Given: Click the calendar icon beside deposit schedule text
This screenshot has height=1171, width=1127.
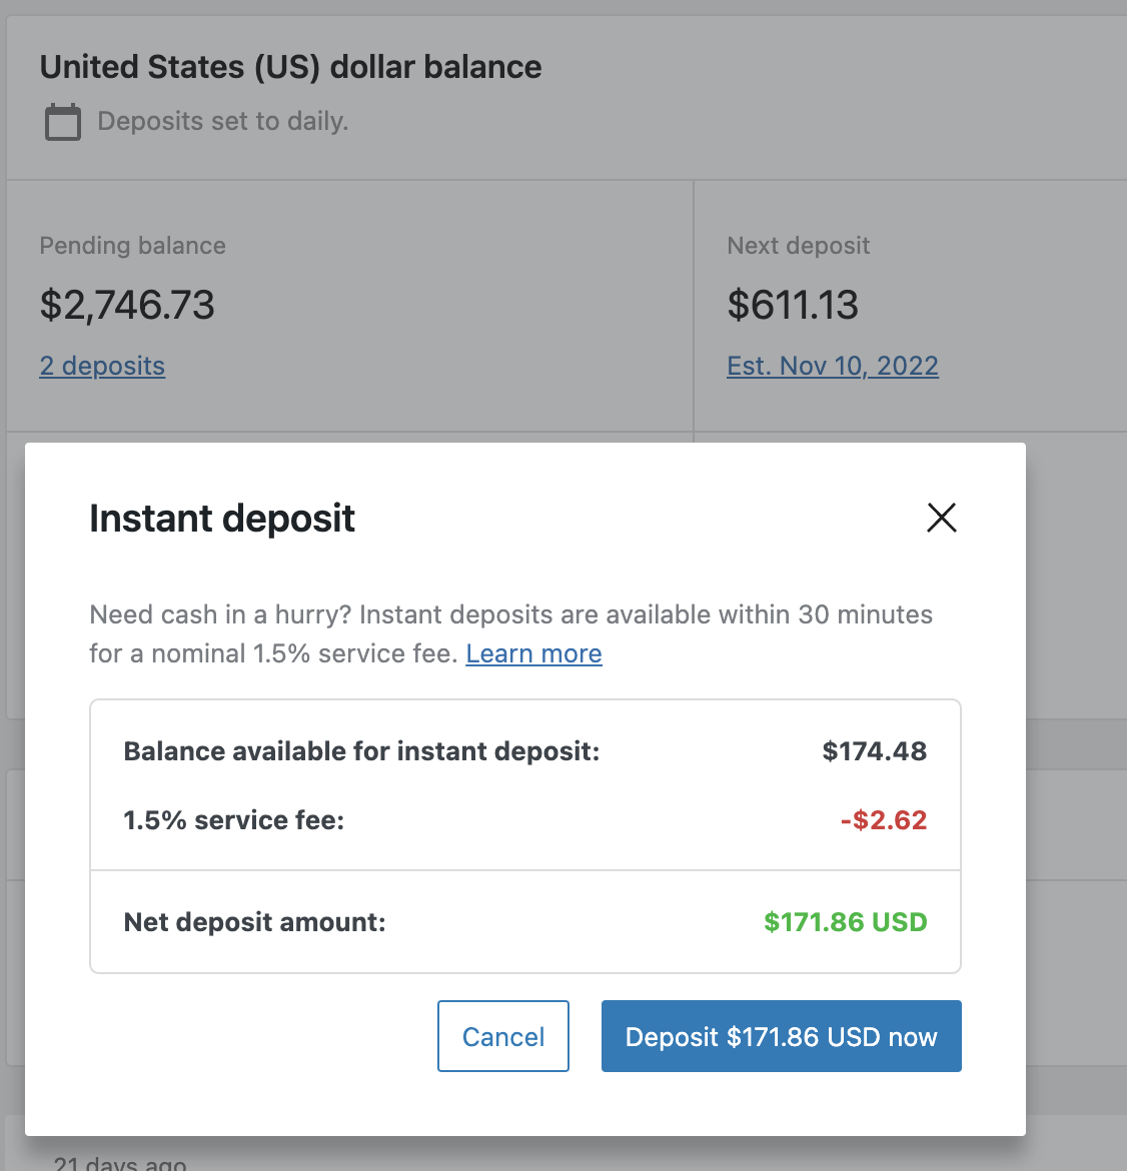Looking at the screenshot, I should pyautogui.click(x=62, y=121).
